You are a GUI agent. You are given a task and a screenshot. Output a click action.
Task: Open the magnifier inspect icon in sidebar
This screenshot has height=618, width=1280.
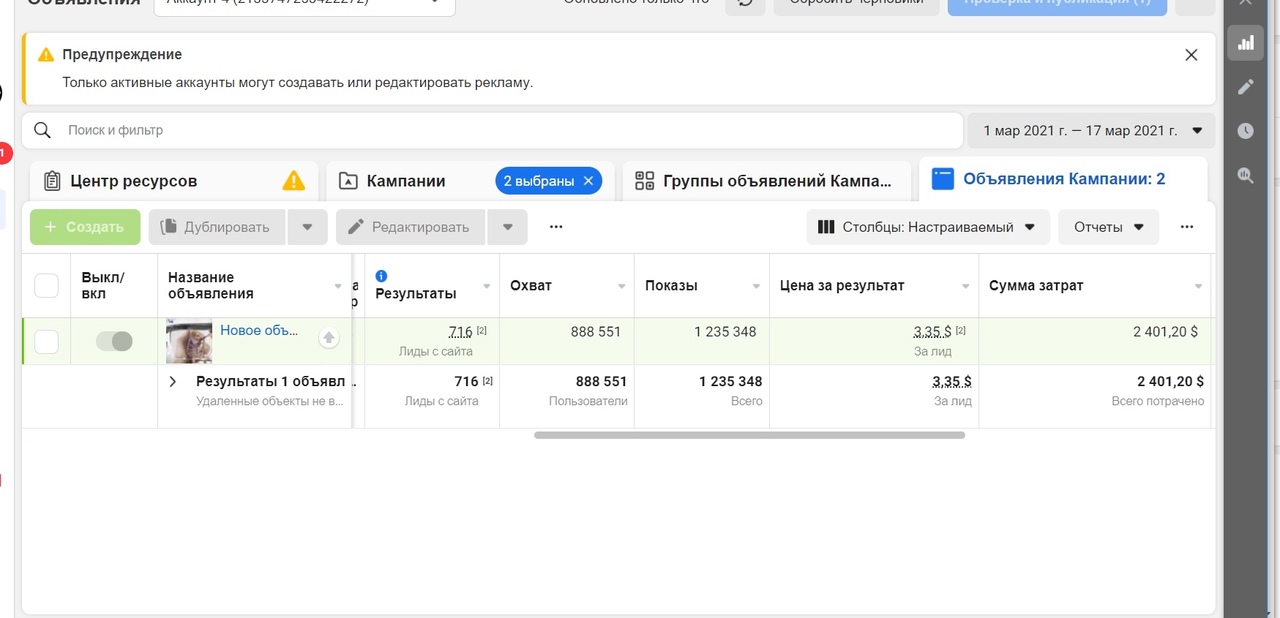(1245, 175)
